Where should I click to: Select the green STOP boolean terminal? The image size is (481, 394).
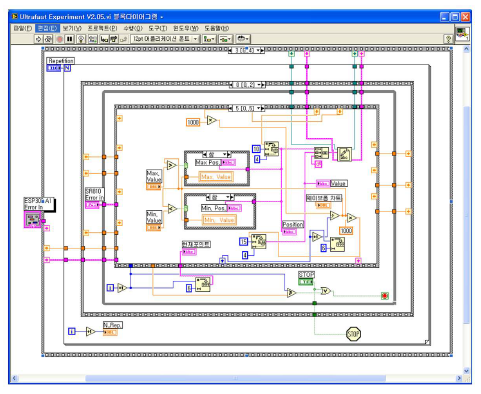click(306, 282)
